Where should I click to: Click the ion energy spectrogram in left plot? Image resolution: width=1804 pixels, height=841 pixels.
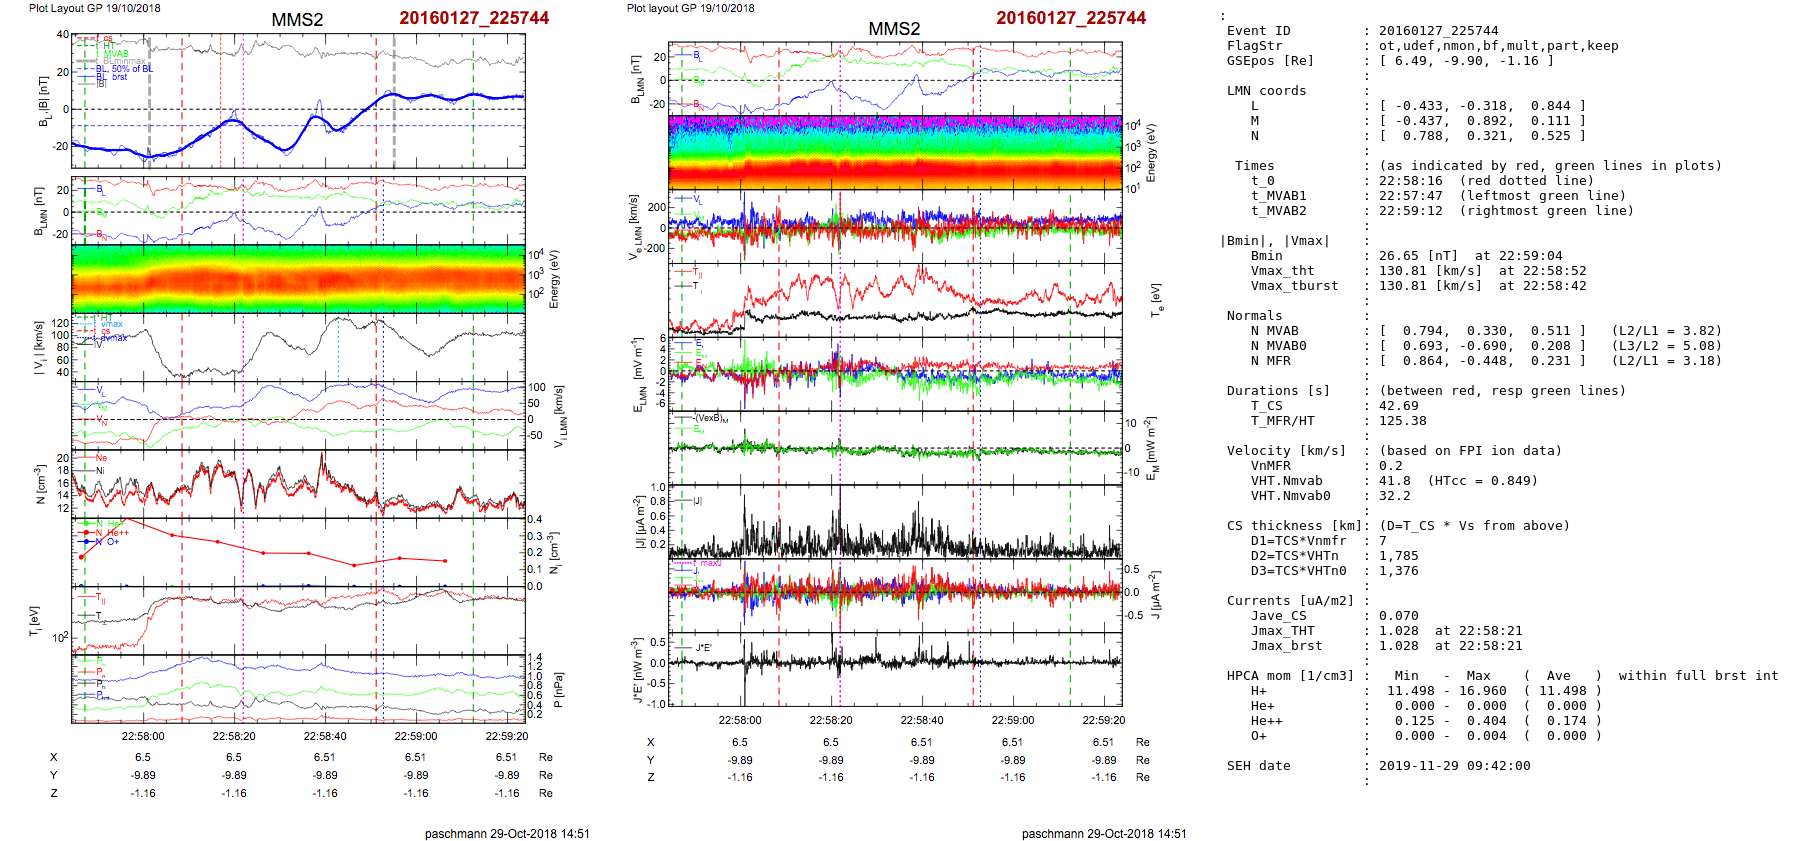pyautogui.click(x=298, y=278)
